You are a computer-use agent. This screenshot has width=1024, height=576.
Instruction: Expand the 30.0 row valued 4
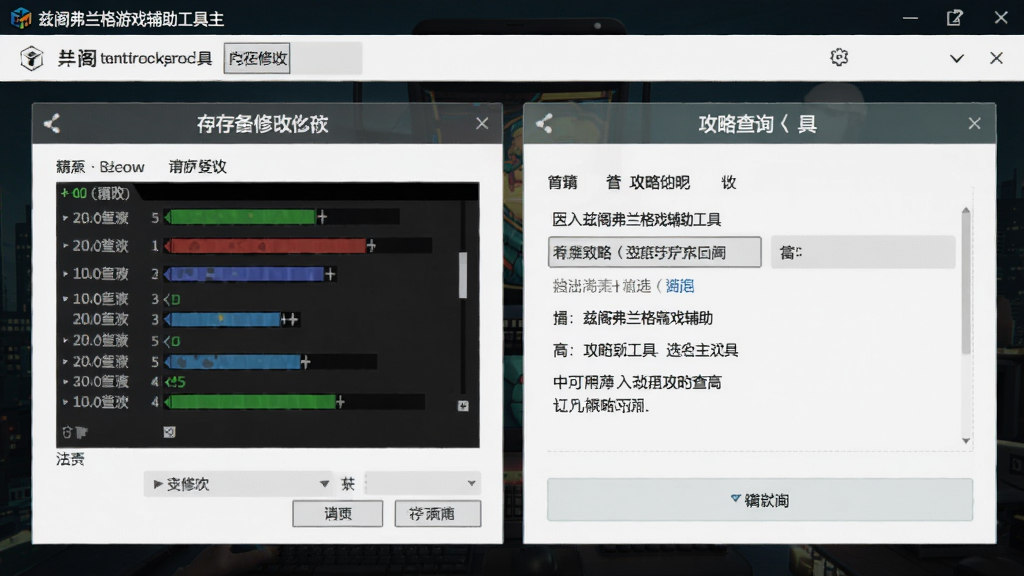(65, 381)
